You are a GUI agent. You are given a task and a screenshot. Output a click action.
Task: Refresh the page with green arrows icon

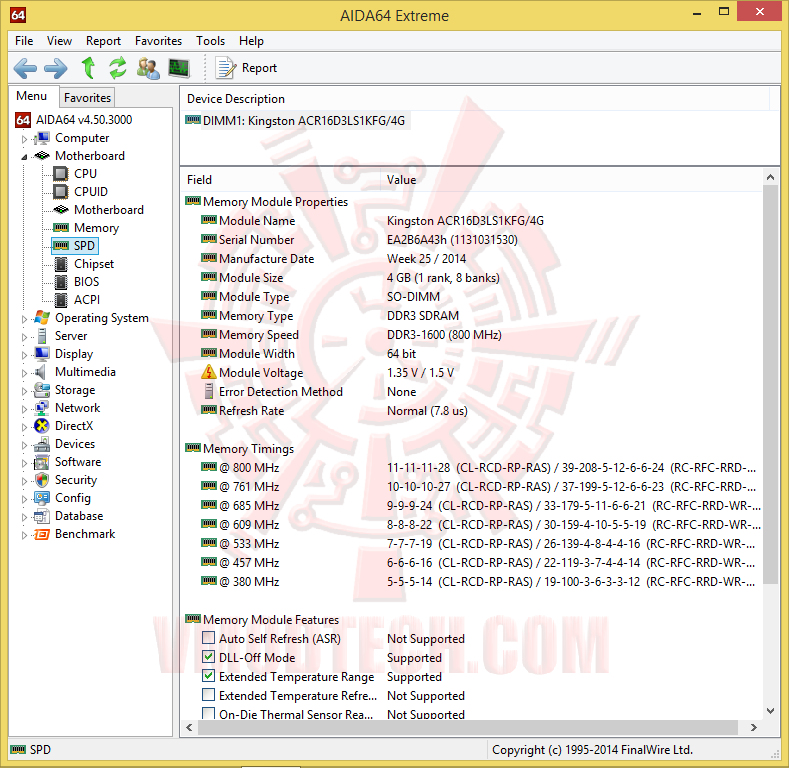point(118,68)
